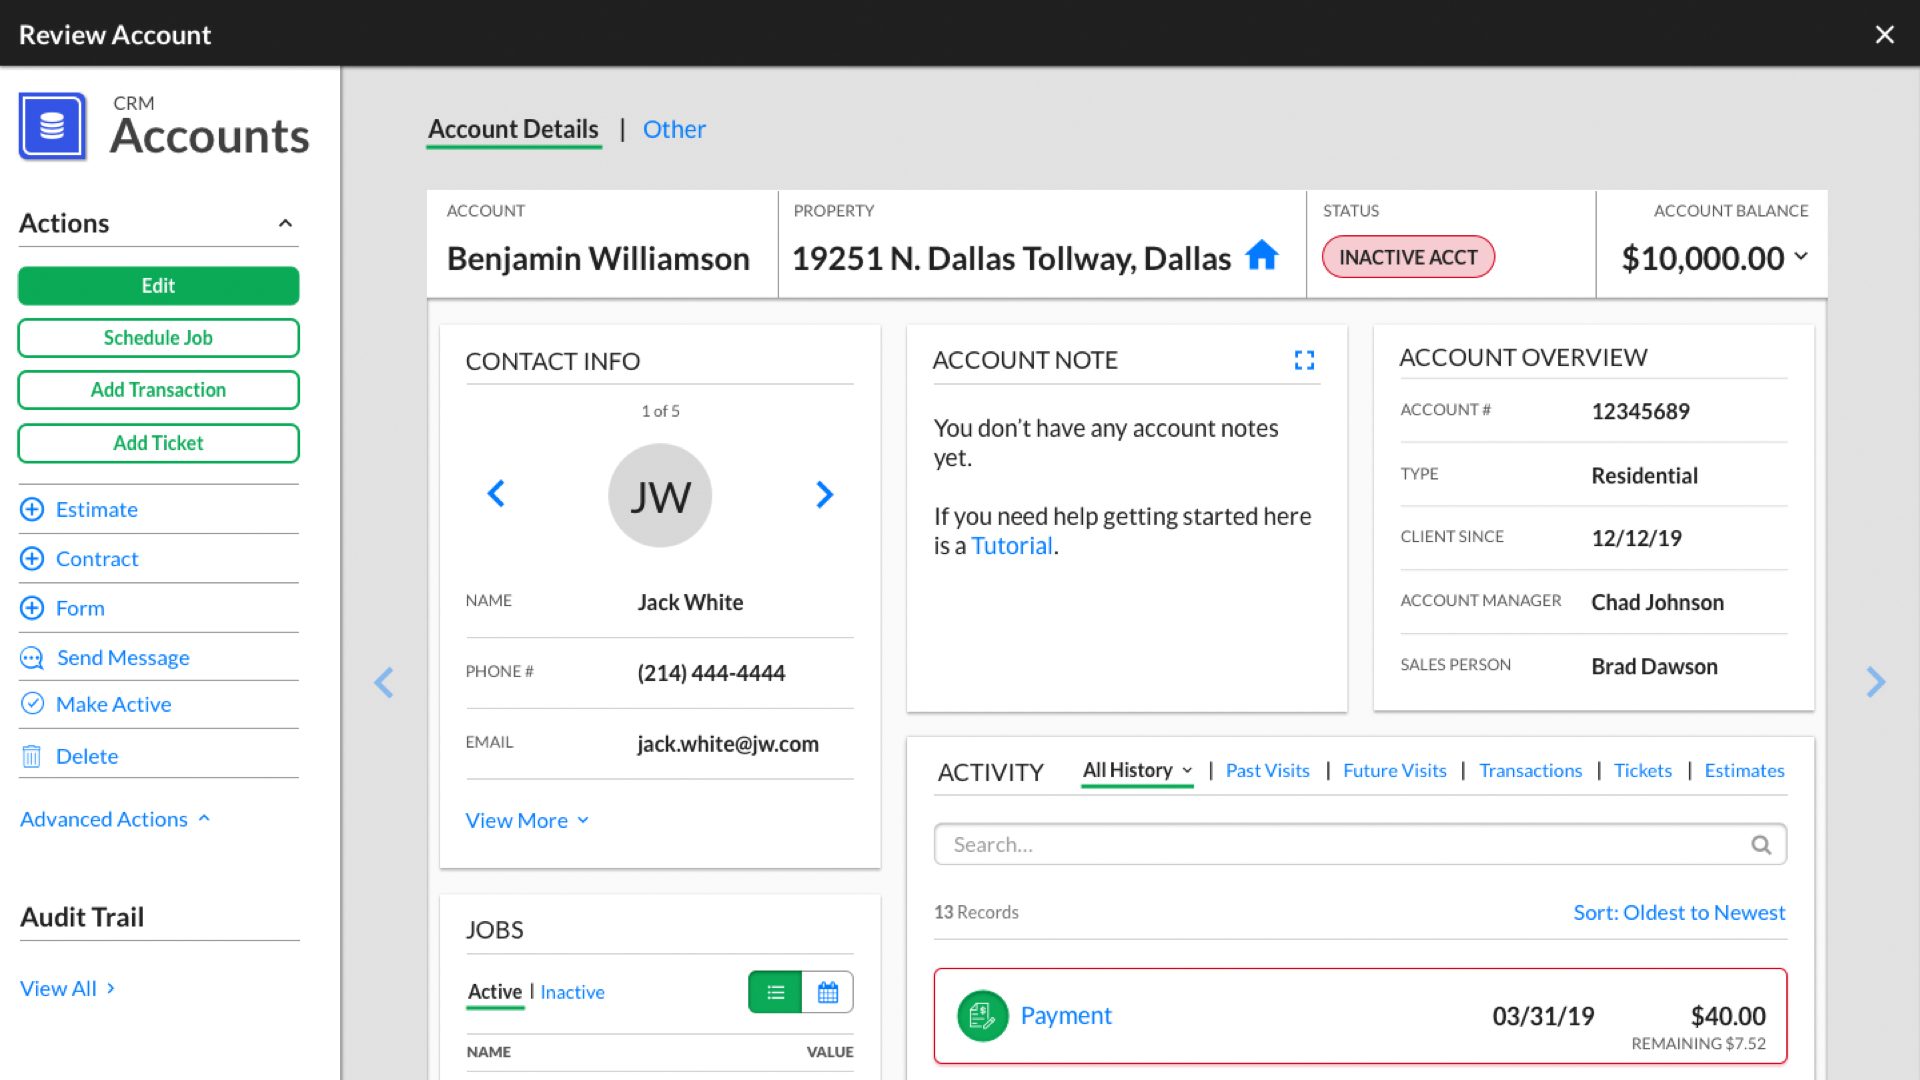
Task: Click the Activity search input field
Action: click(1340, 845)
